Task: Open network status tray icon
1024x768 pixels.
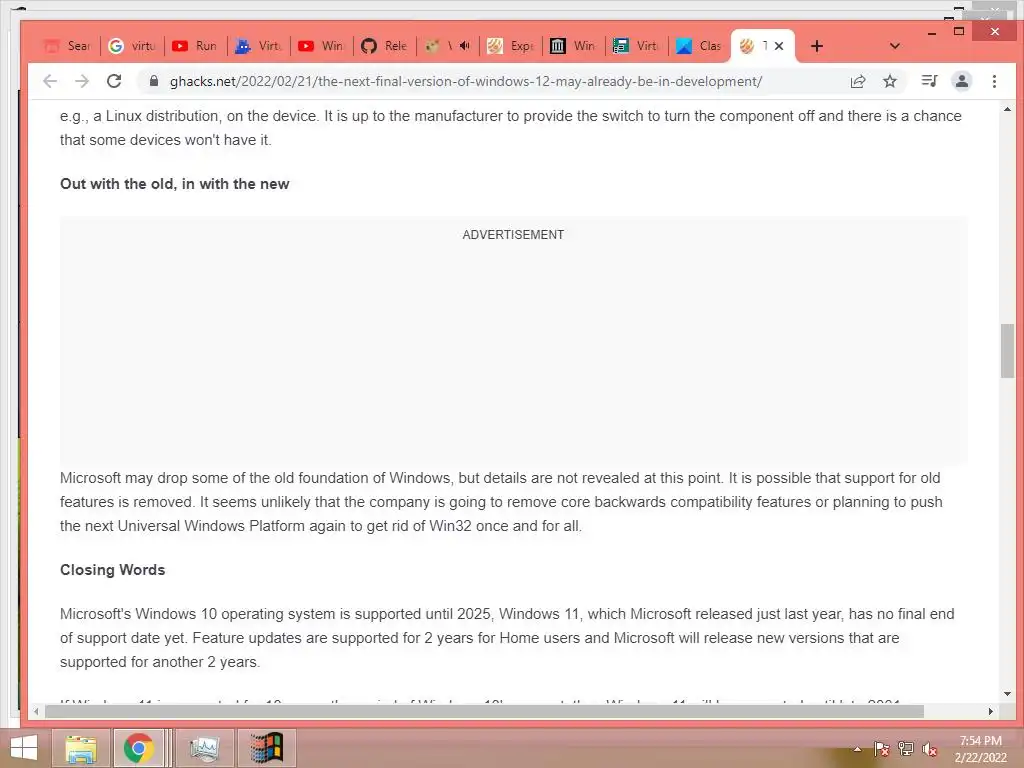Action: [906, 749]
